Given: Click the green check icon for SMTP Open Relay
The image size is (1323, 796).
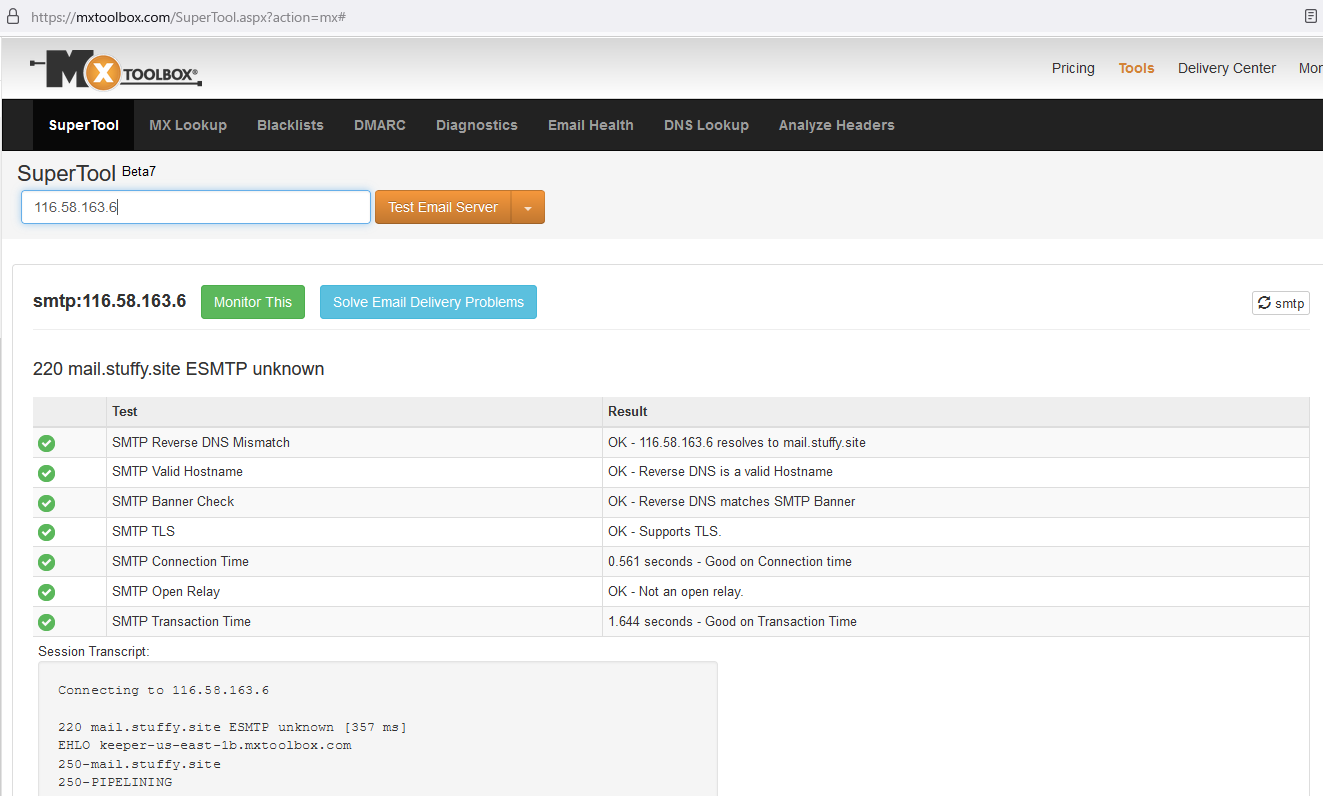Looking at the screenshot, I should 46,592.
